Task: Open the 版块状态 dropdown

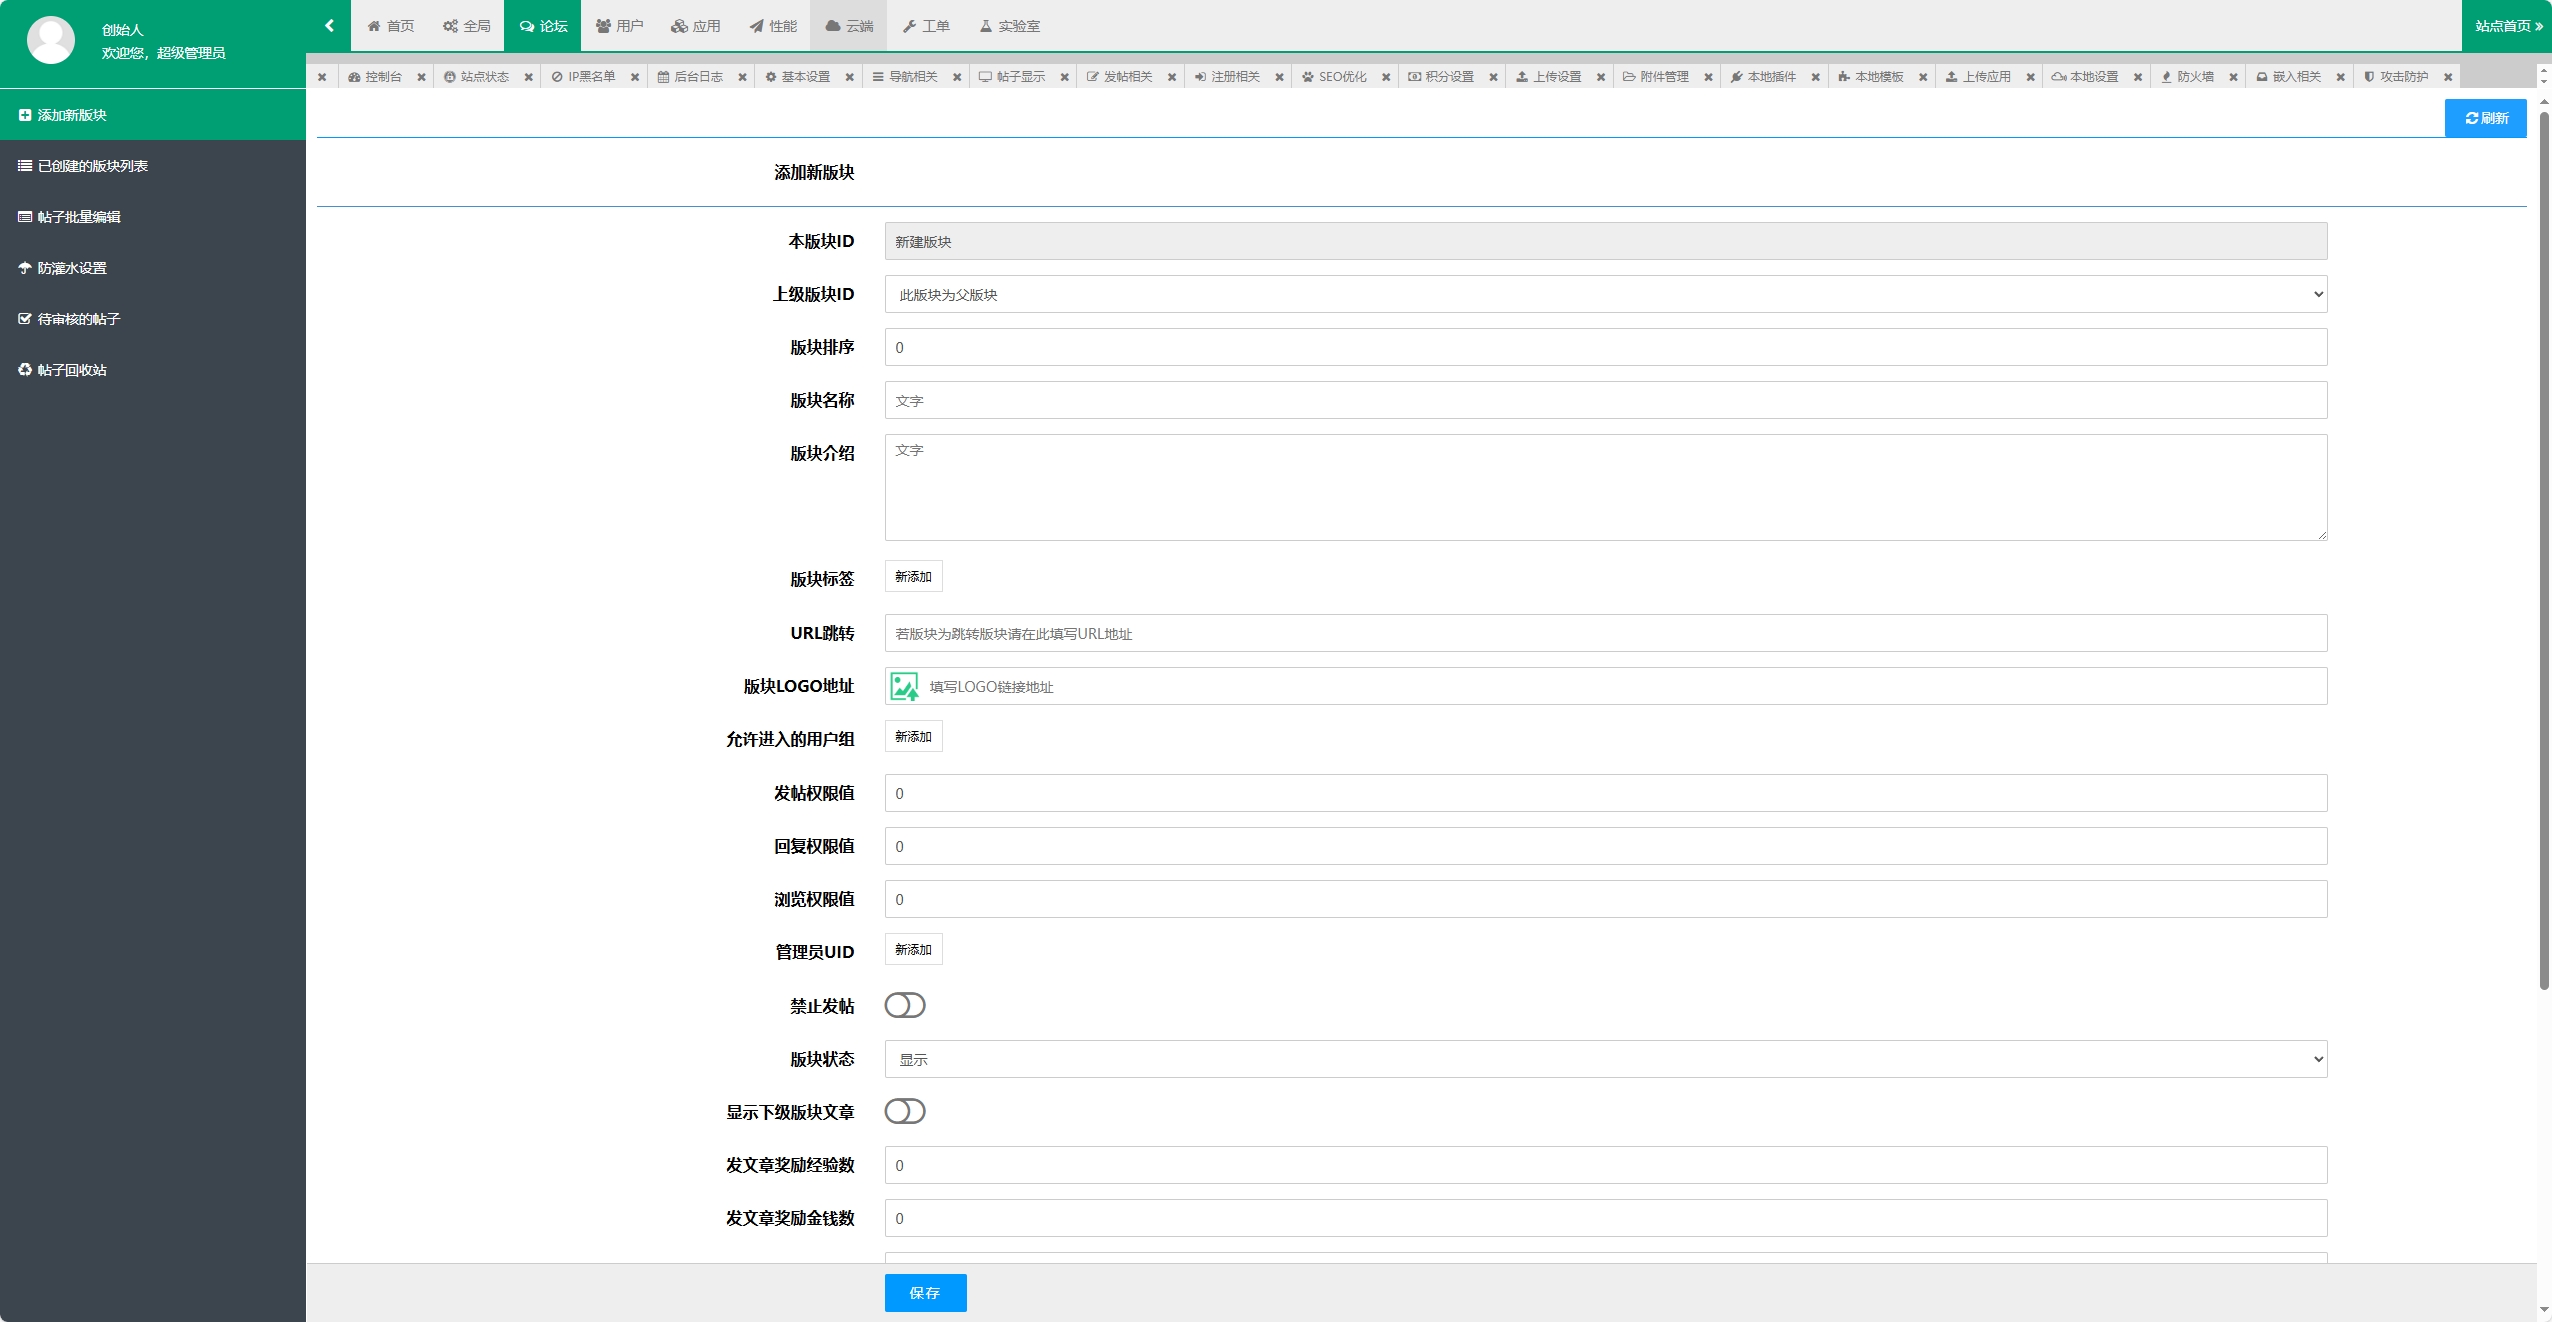Action: [1606, 1059]
